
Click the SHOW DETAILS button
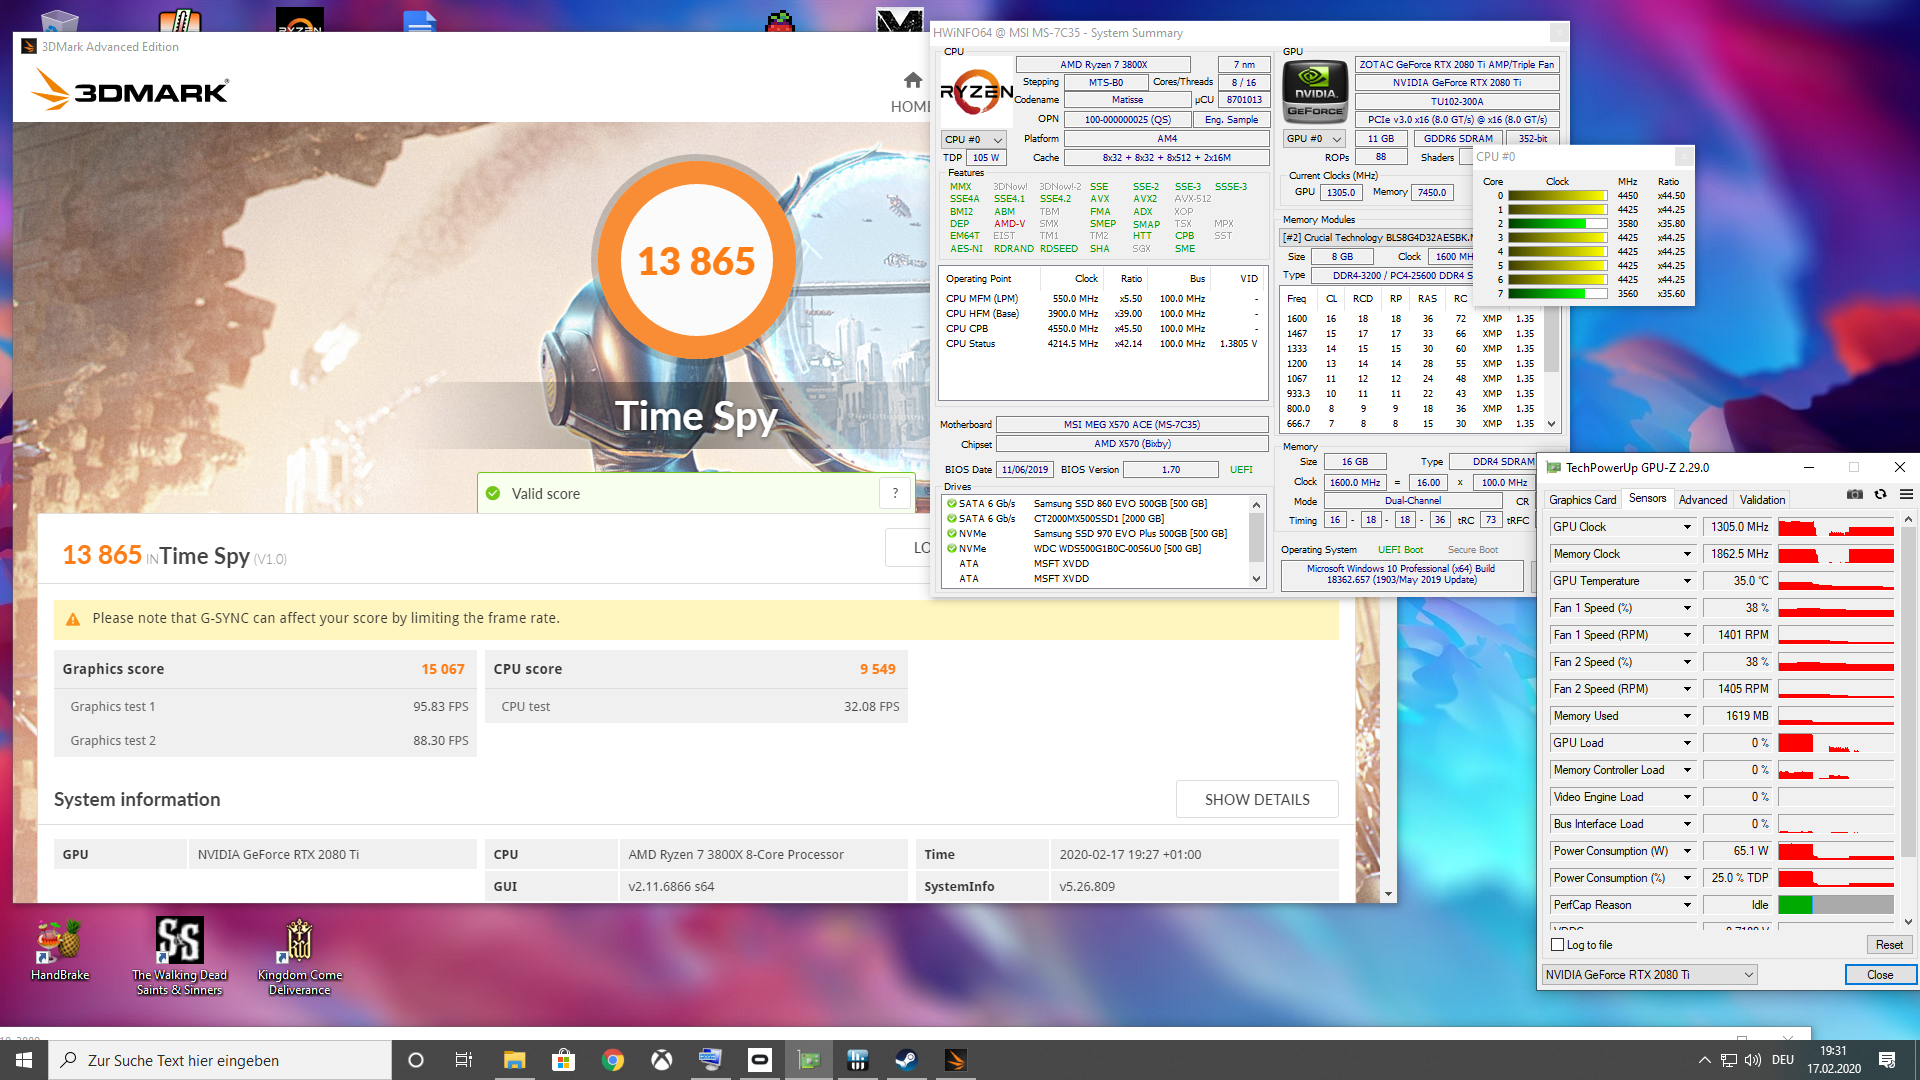[1256, 799]
